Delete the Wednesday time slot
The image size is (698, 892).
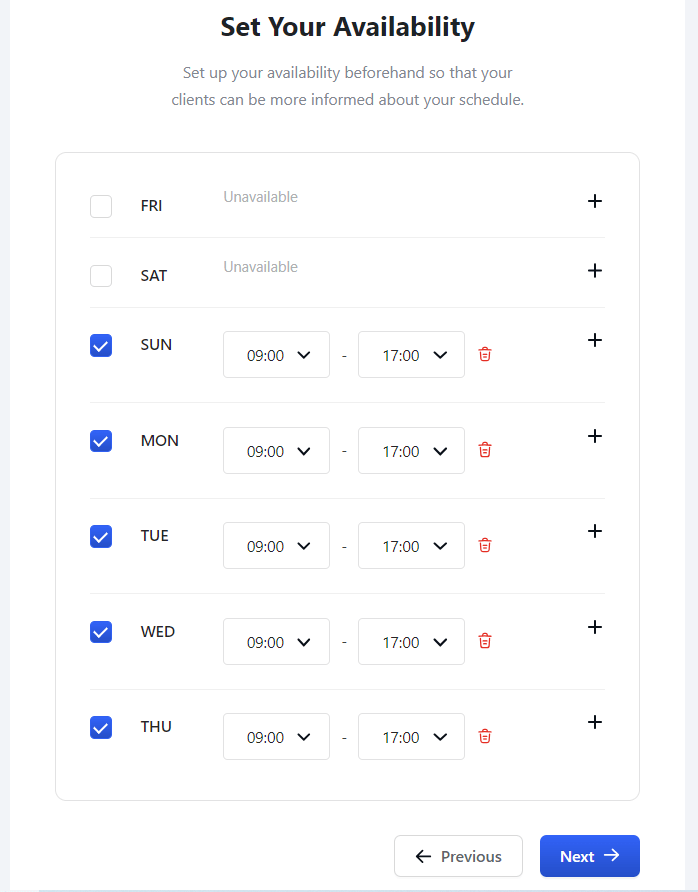tap(485, 641)
